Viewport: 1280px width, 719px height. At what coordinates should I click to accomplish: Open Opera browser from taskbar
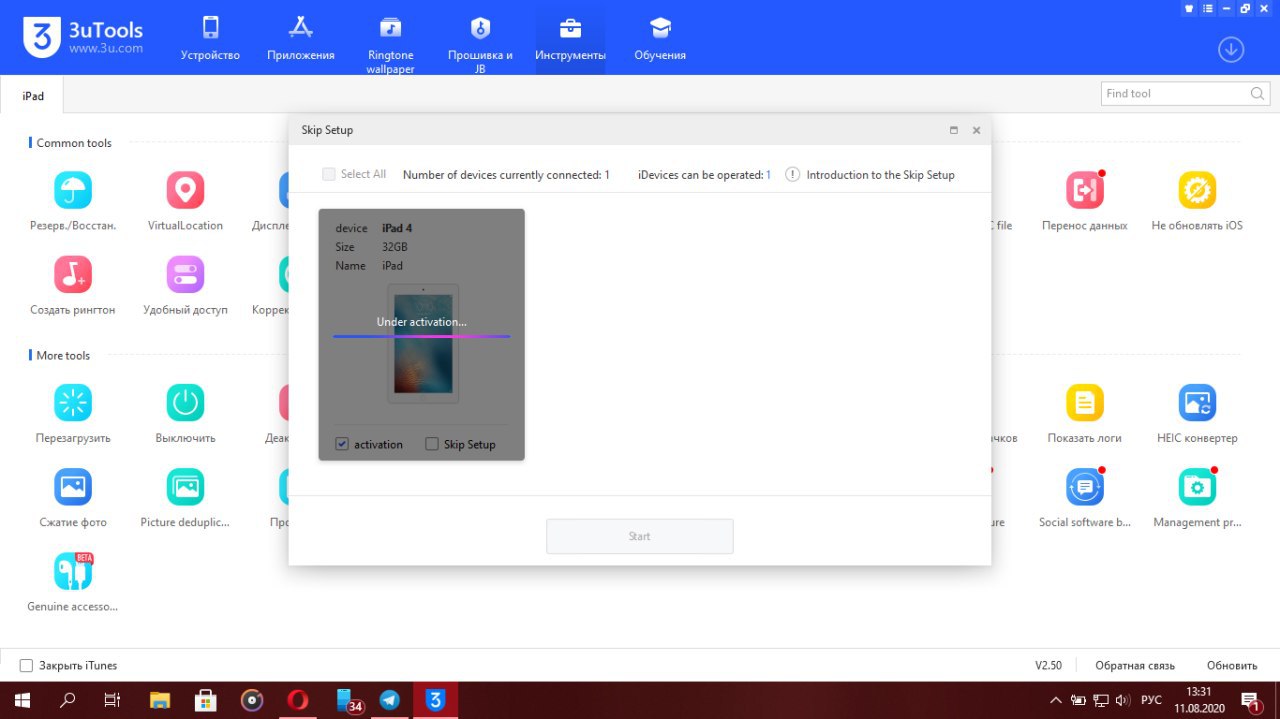(298, 700)
